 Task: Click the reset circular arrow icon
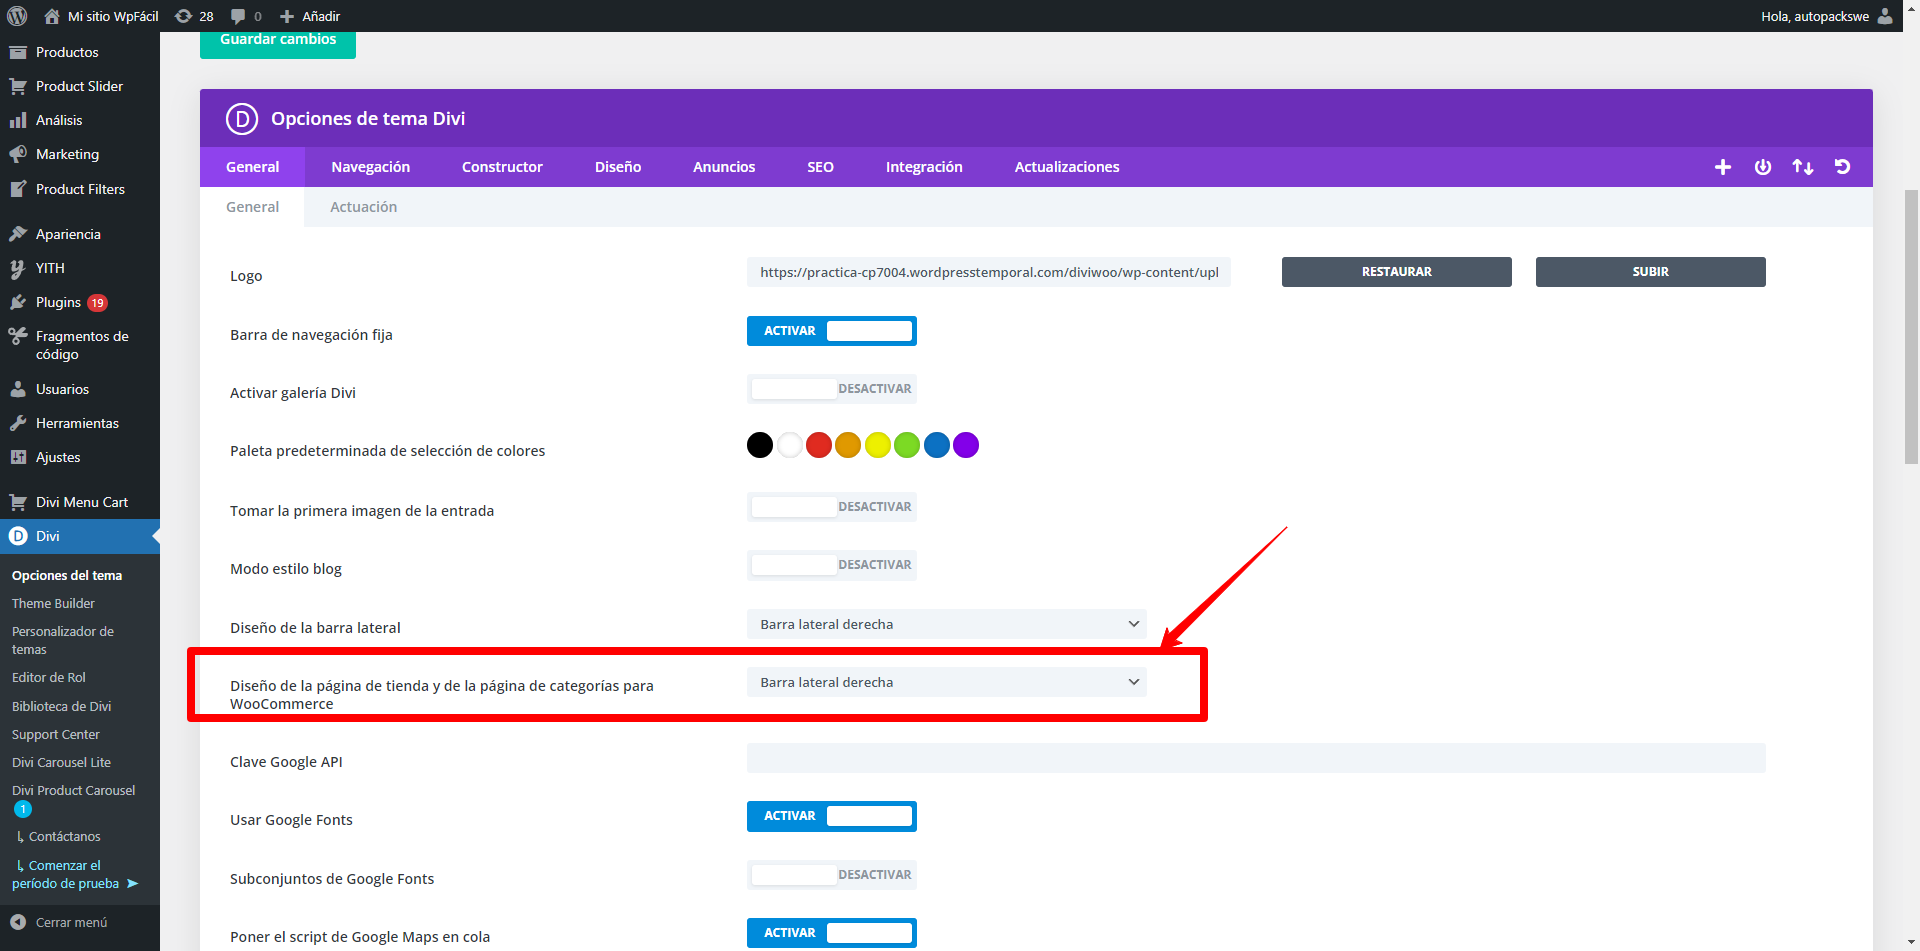pos(1843,167)
